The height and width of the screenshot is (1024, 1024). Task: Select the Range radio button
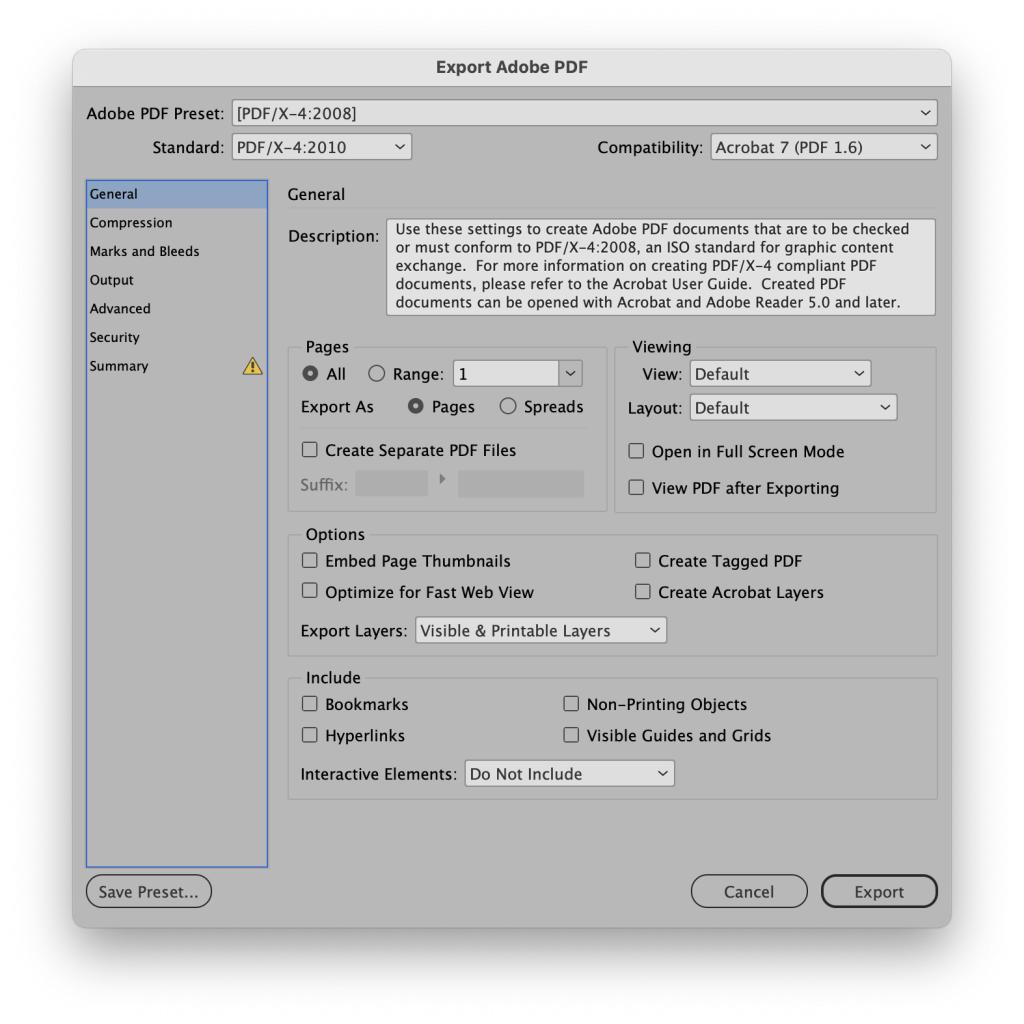pyautogui.click(x=376, y=374)
